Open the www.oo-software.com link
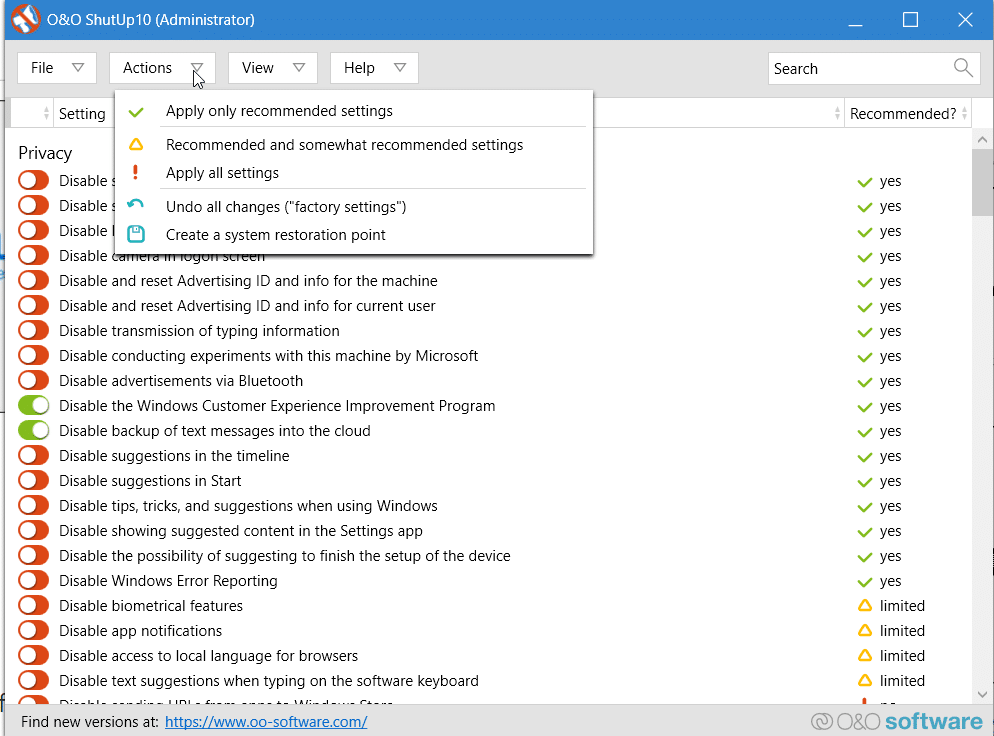This screenshot has width=994, height=736. [x=265, y=721]
